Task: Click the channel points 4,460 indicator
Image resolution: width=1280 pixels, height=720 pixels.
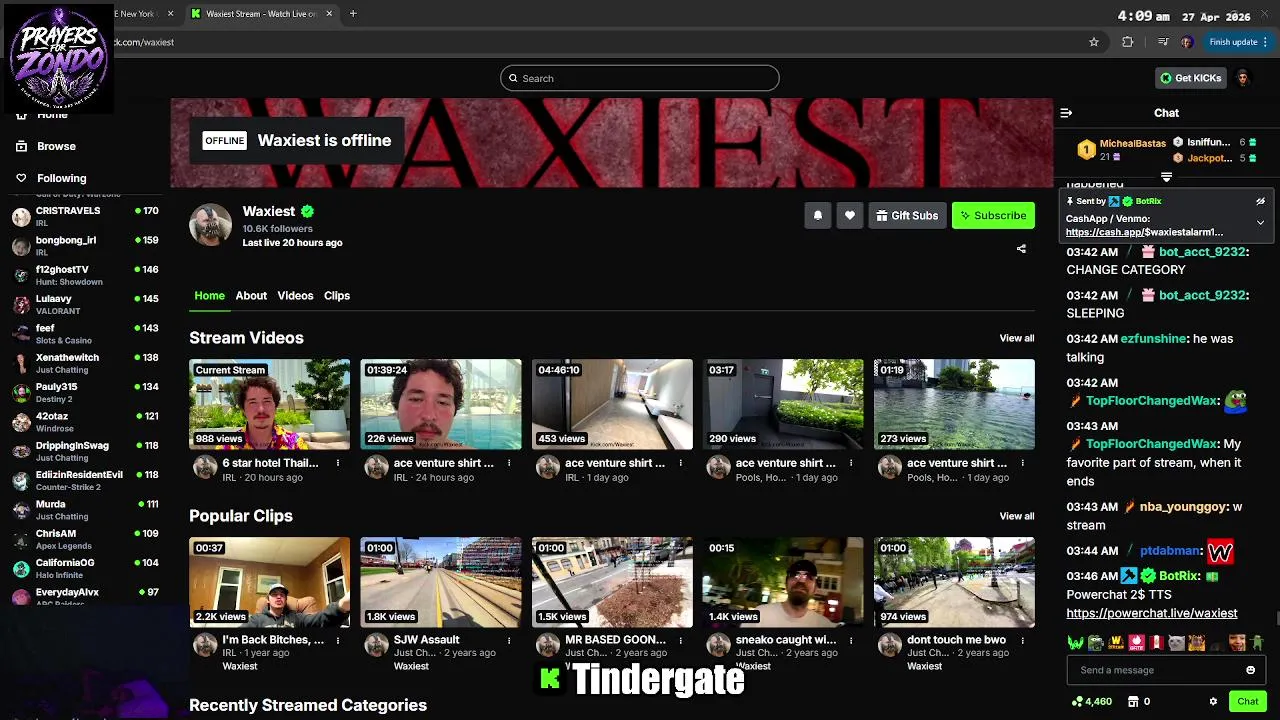Action: coord(1091,702)
